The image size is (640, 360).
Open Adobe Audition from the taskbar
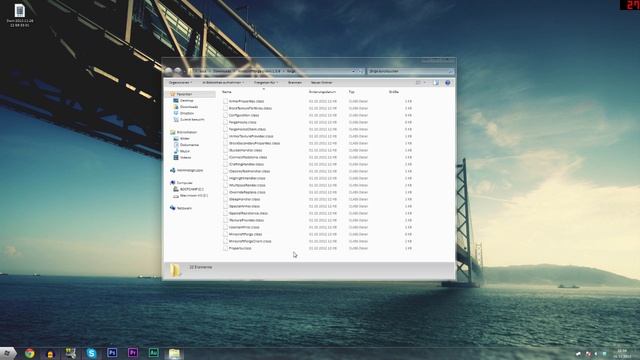(x=153, y=353)
